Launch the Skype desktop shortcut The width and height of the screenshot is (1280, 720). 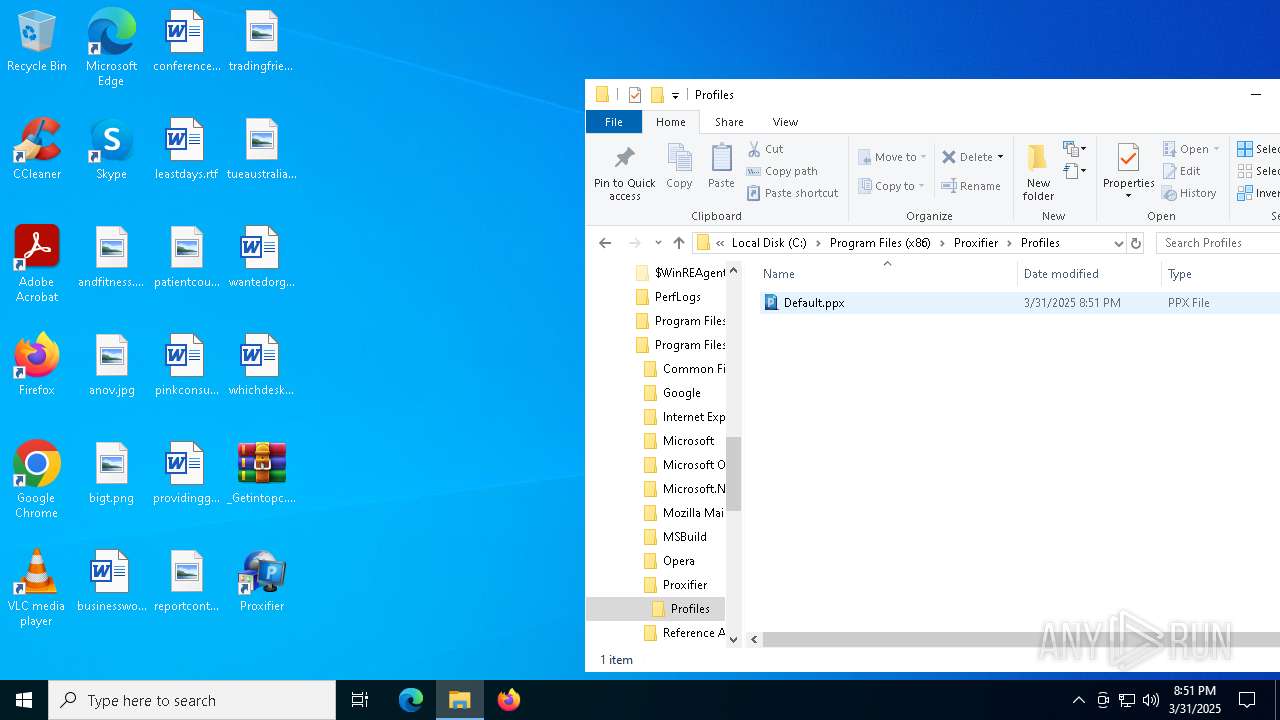[x=111, y=149]
